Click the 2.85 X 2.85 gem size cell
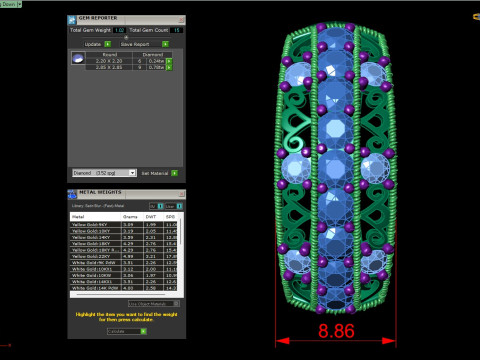Screen dimensions: 480x360 [109, 67]
